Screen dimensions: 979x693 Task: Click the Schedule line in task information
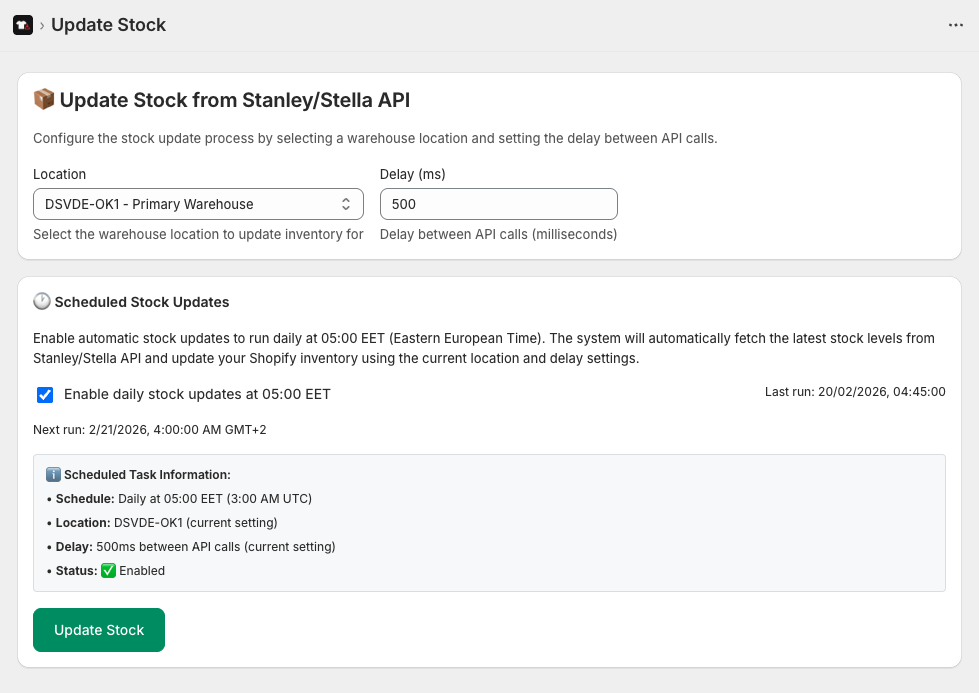point(185,498)
